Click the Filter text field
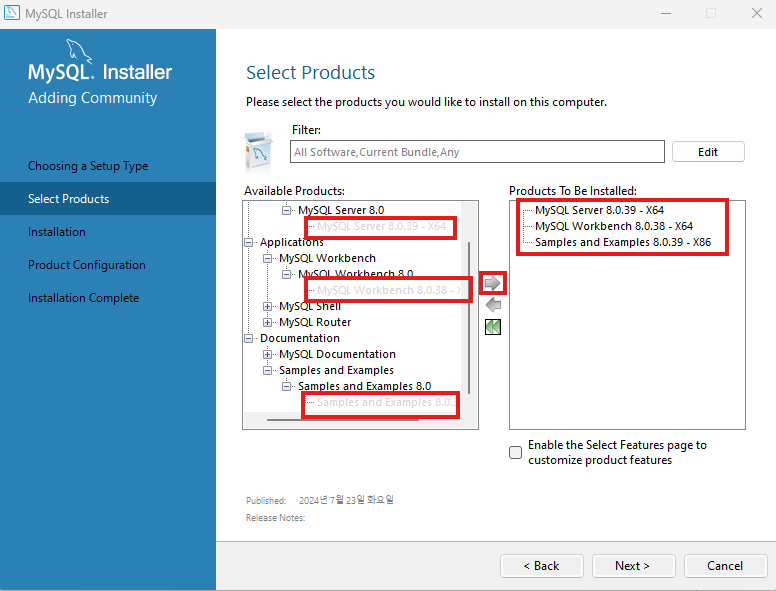This screenshot has height=591, width=776. pyautogui.click(x=477, y=152)
